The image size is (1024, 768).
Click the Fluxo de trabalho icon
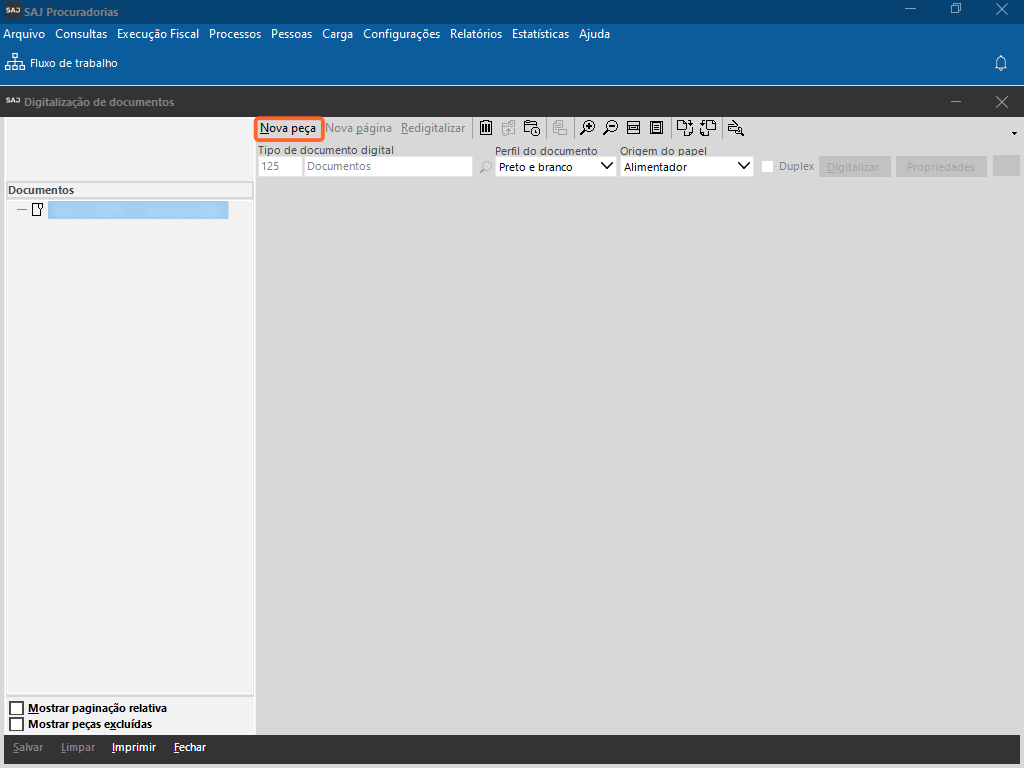(x=15, y=63)
